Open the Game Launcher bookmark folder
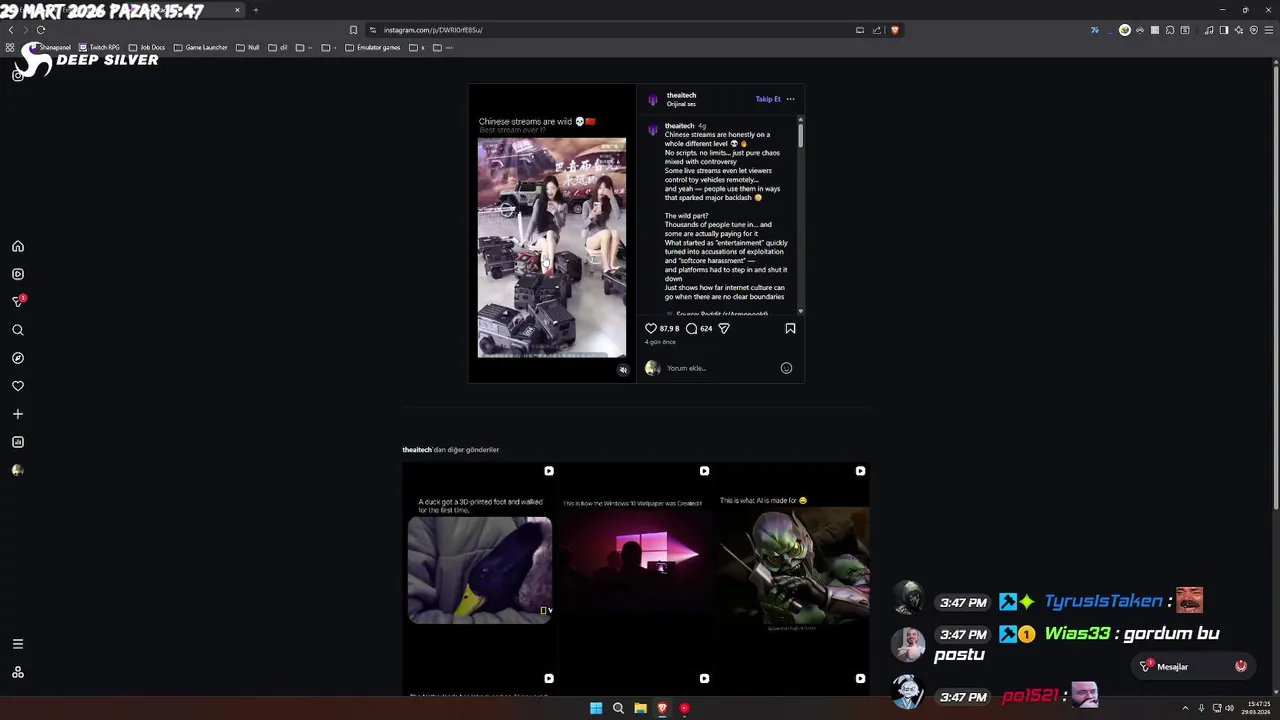Screen dimensions: 1280x720 pos(201,47)
